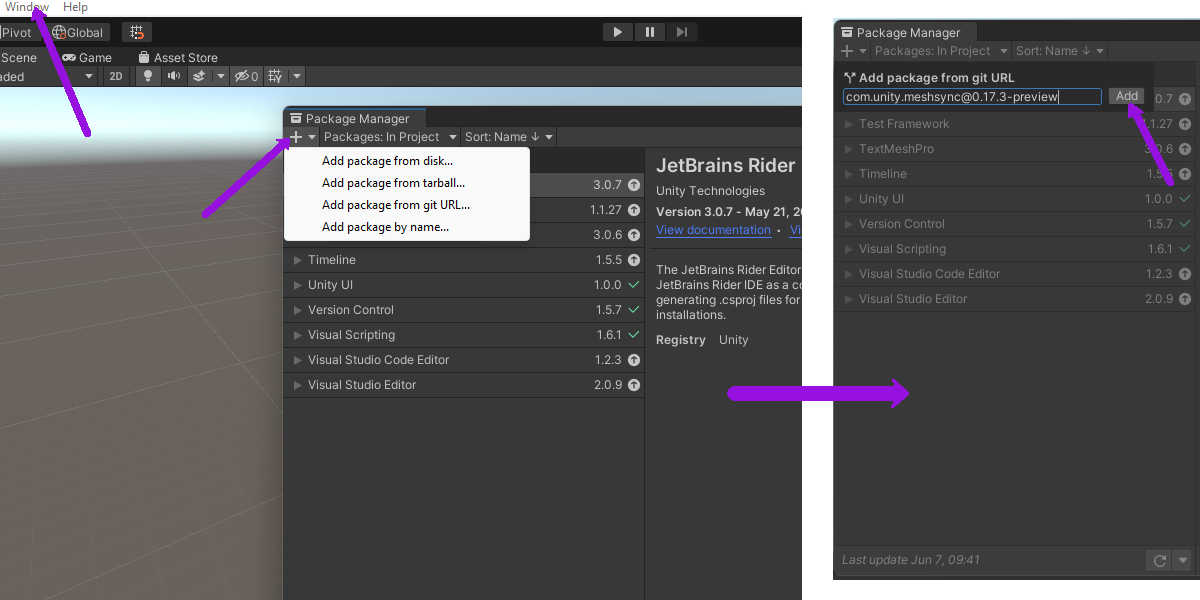Open the Window menu

pos(26,7)
